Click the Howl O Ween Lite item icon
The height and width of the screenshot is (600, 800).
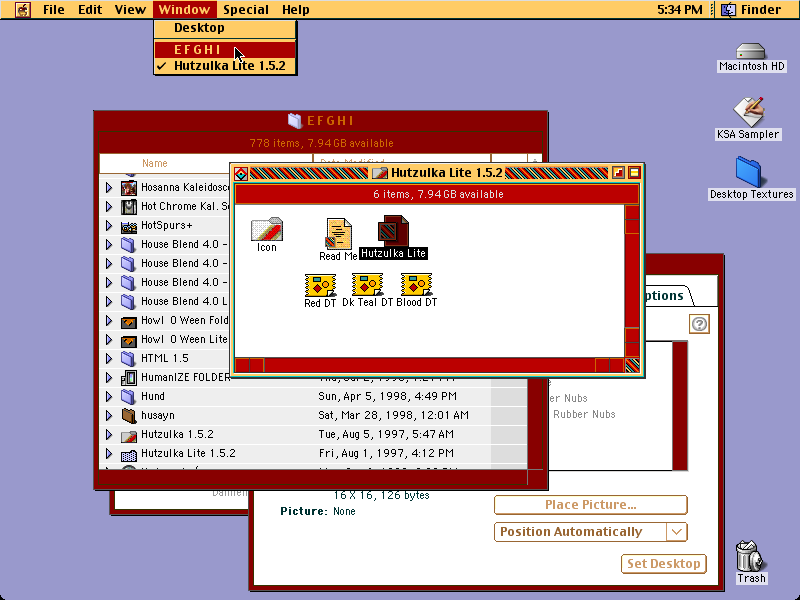tap(129, 339)
